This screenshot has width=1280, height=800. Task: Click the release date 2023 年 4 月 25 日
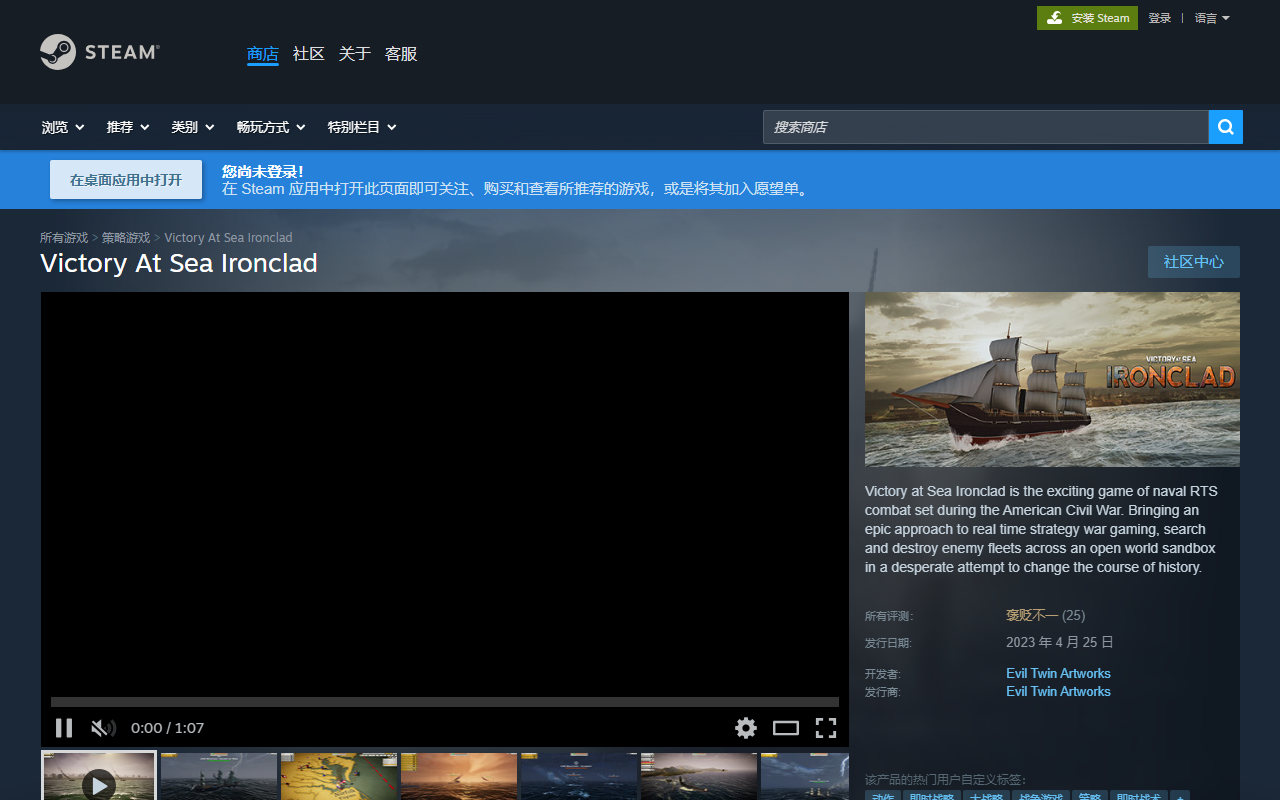(1060, 642)
